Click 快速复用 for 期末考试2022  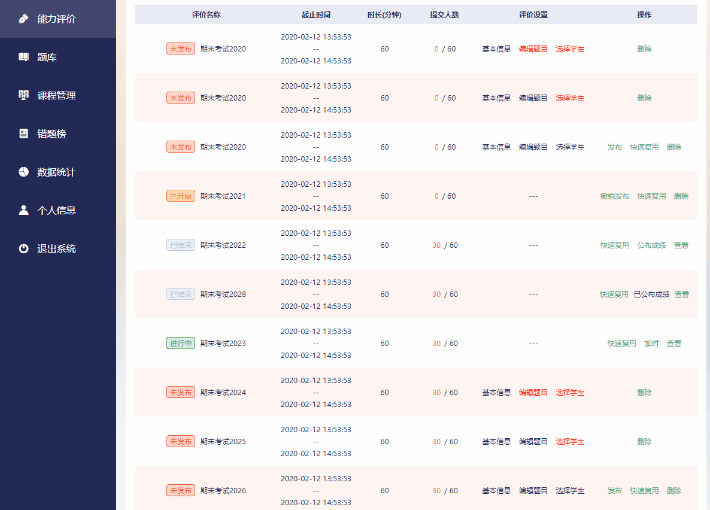tap(614, 245)
